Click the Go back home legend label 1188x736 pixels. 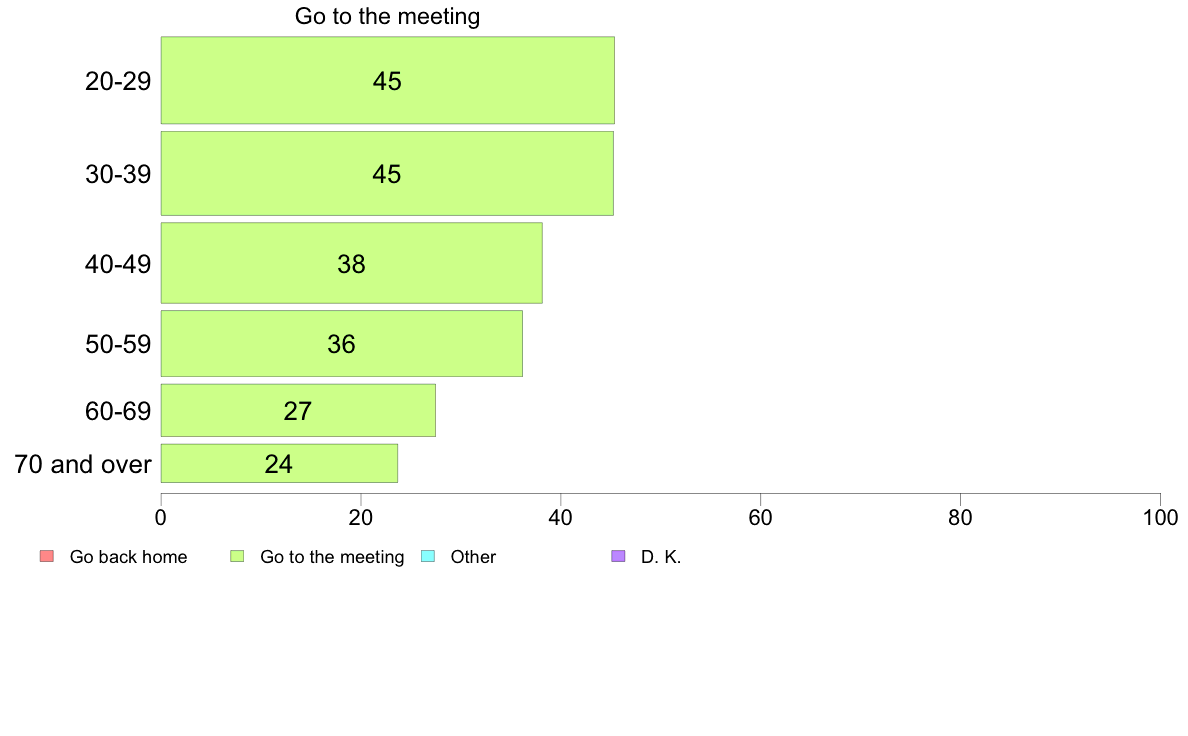coord(128,557)
